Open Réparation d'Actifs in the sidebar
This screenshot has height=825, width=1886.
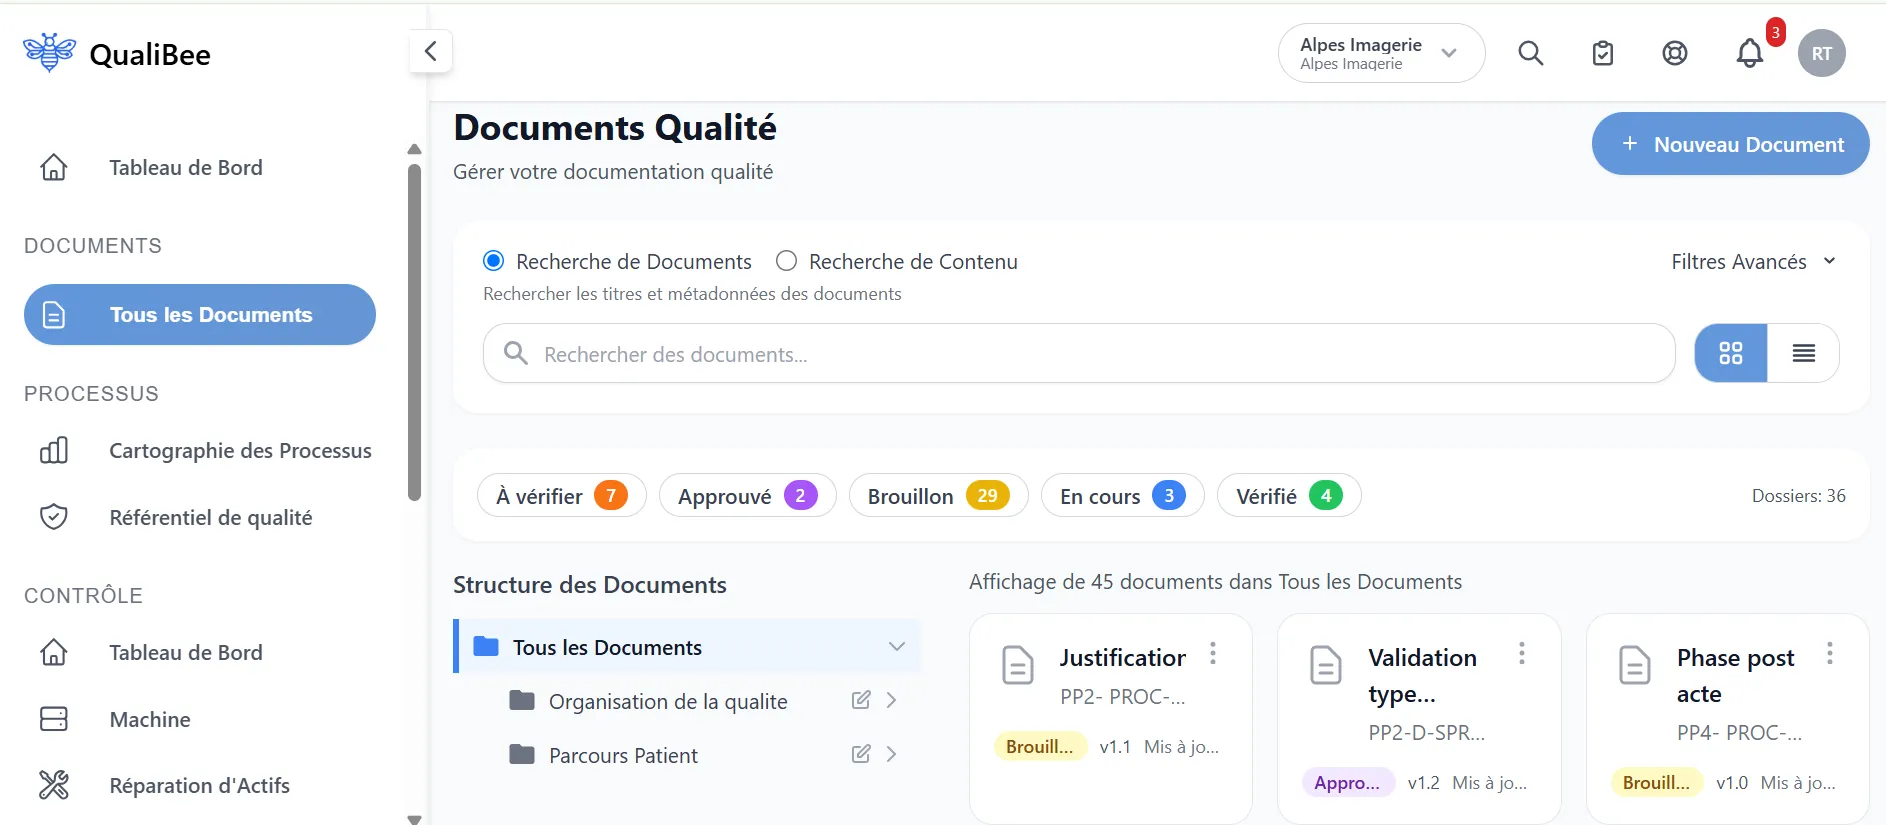[200, 786]
